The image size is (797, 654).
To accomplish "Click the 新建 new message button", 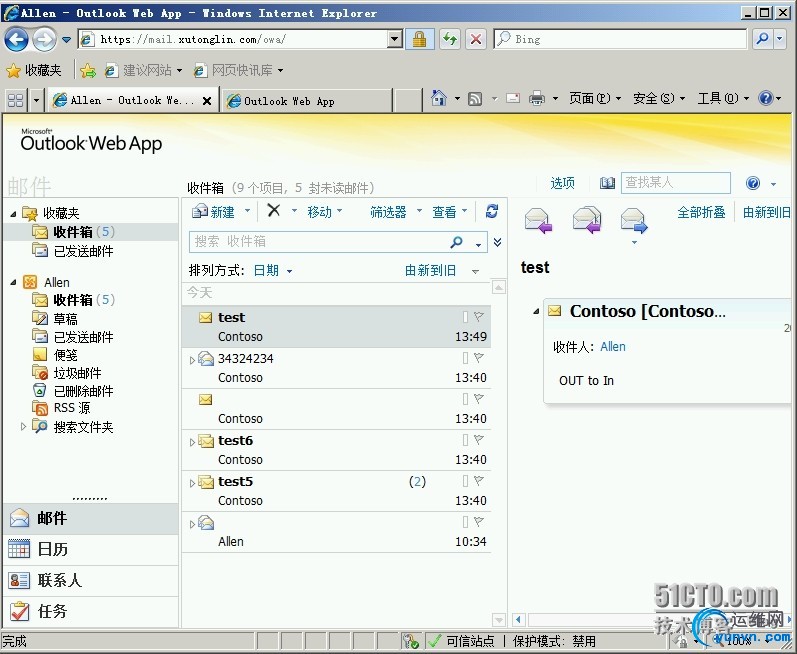I will 213,211.
